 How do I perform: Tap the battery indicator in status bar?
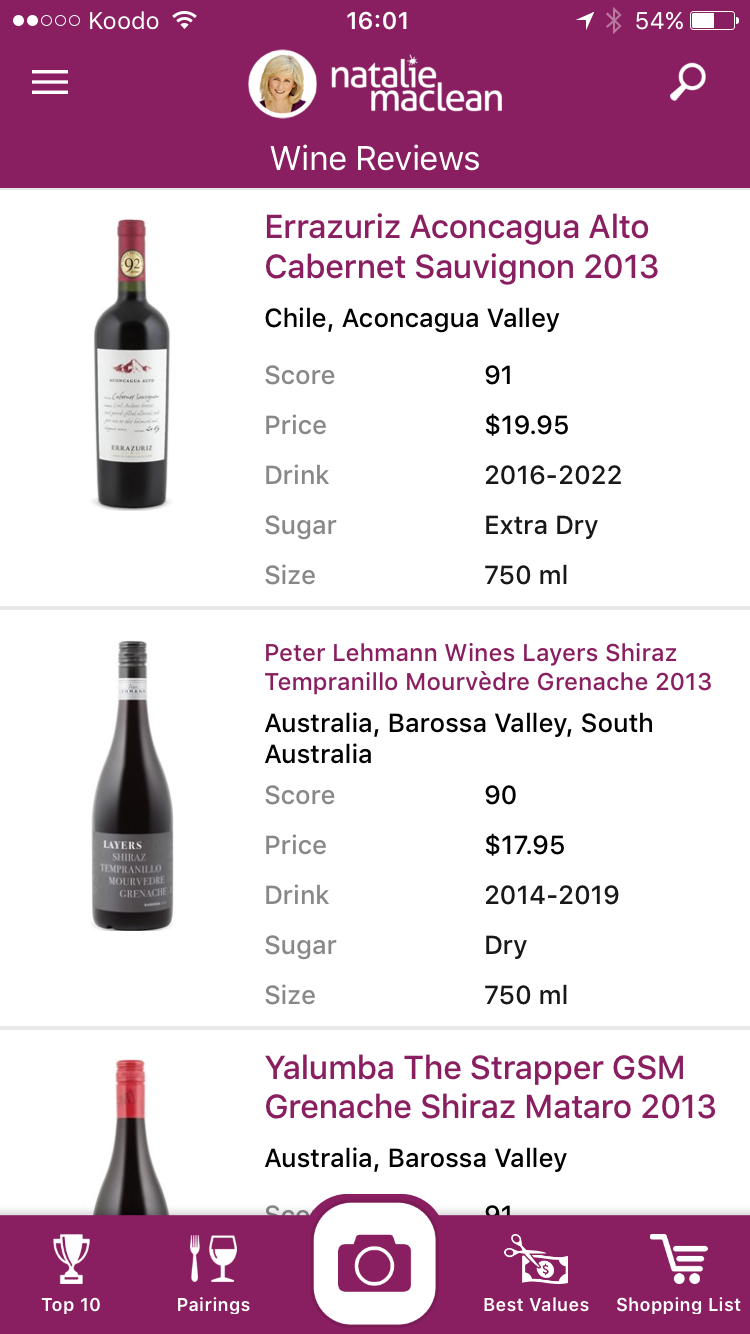[x=714, y=21]
